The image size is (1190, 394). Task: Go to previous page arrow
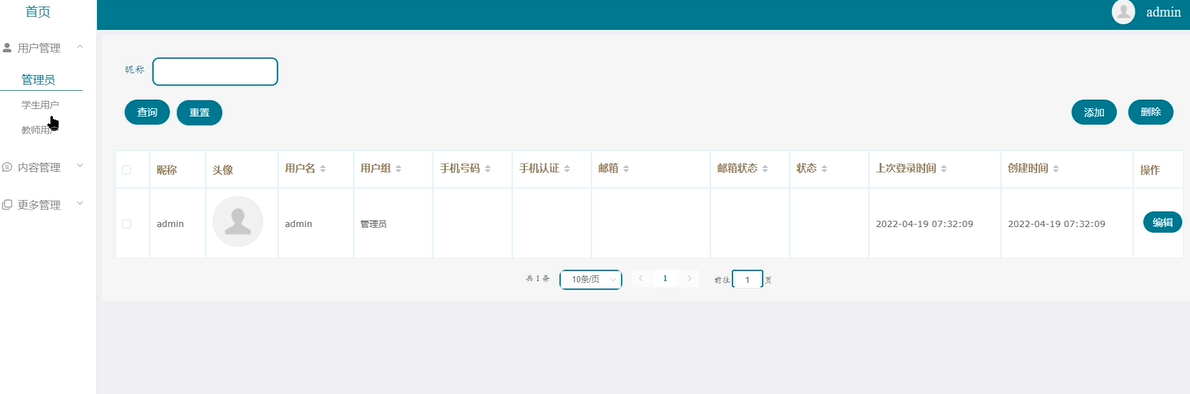coord(641,279)
